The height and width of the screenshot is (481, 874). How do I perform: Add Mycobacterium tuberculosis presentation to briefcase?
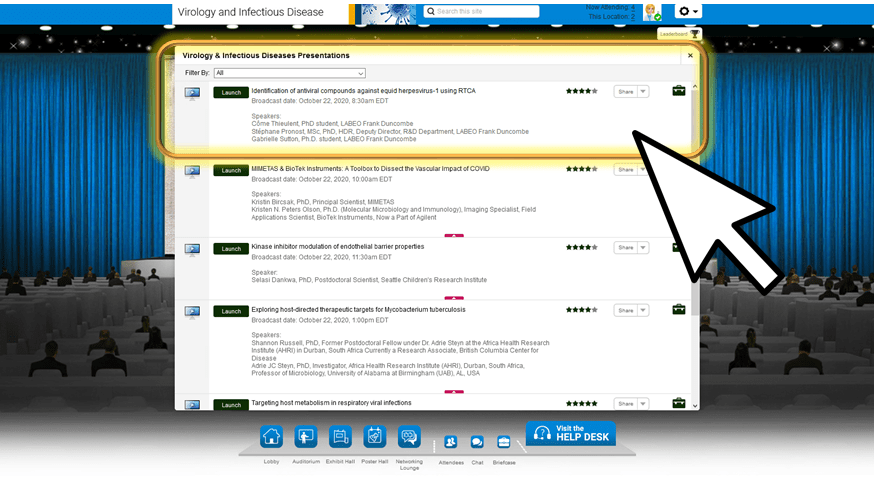(678, 309)
